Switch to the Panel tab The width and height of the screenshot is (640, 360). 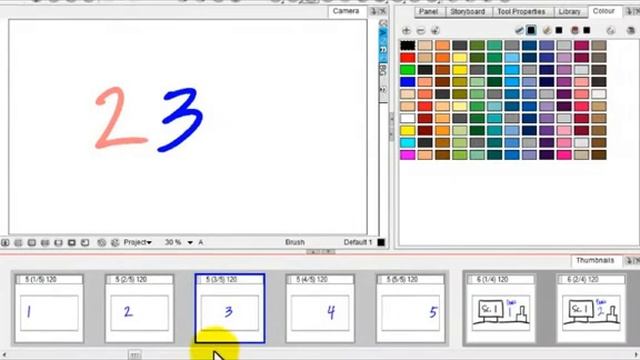coord(429,12)
